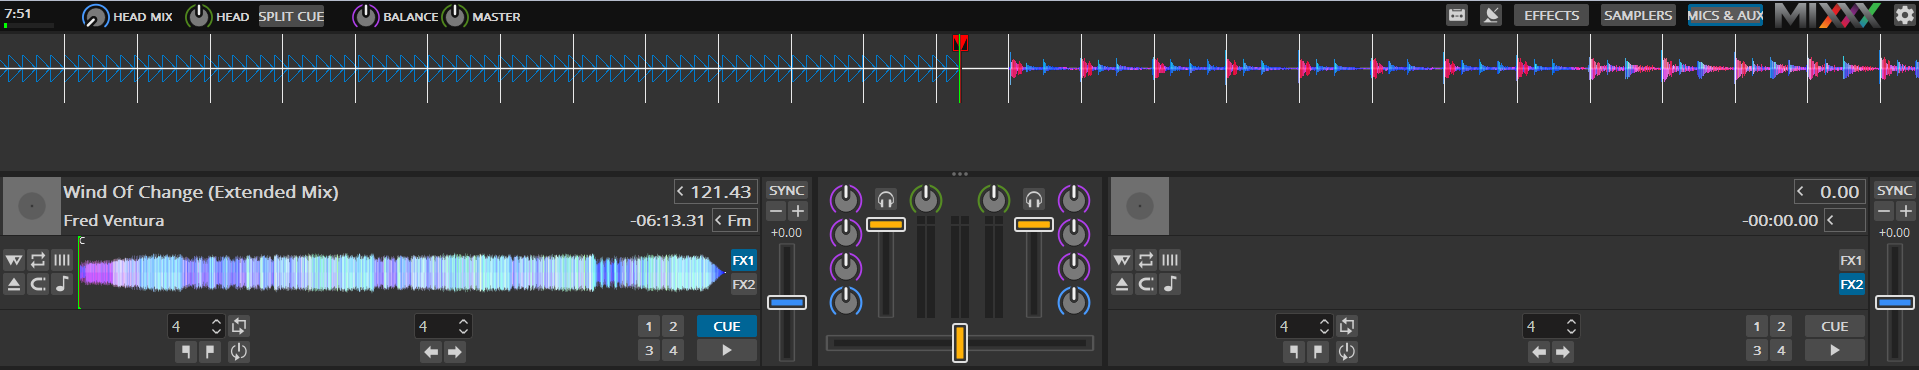Enable left channel headphone cue button
The height and width of the screenshot is (370, 1919).
(x=886, y=199)
